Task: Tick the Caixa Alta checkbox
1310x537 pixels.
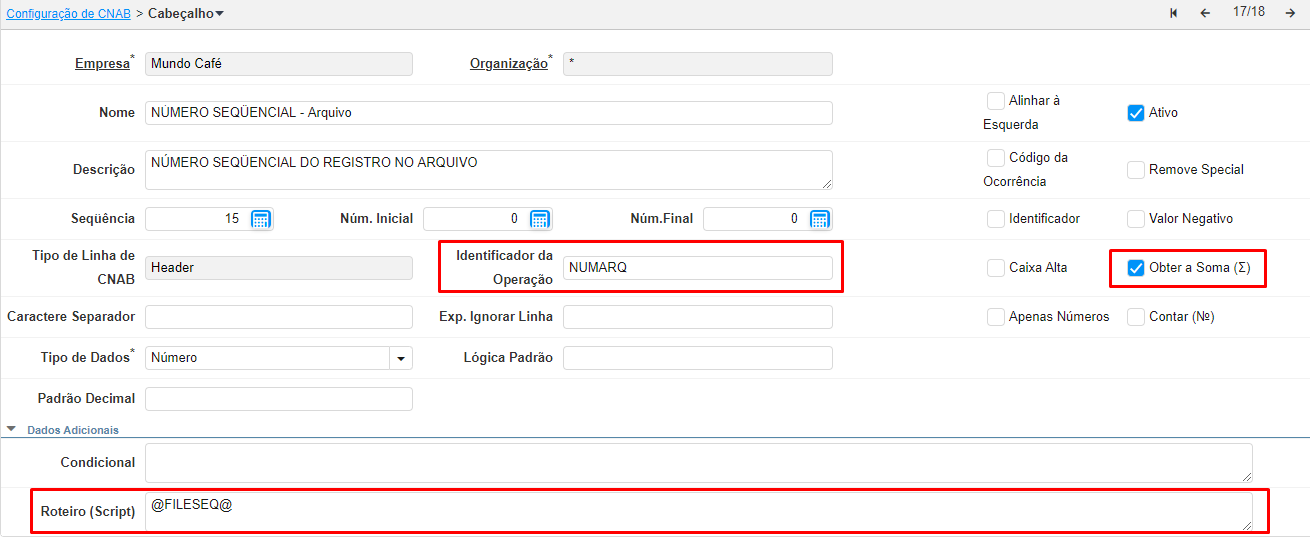Action: 995,268
